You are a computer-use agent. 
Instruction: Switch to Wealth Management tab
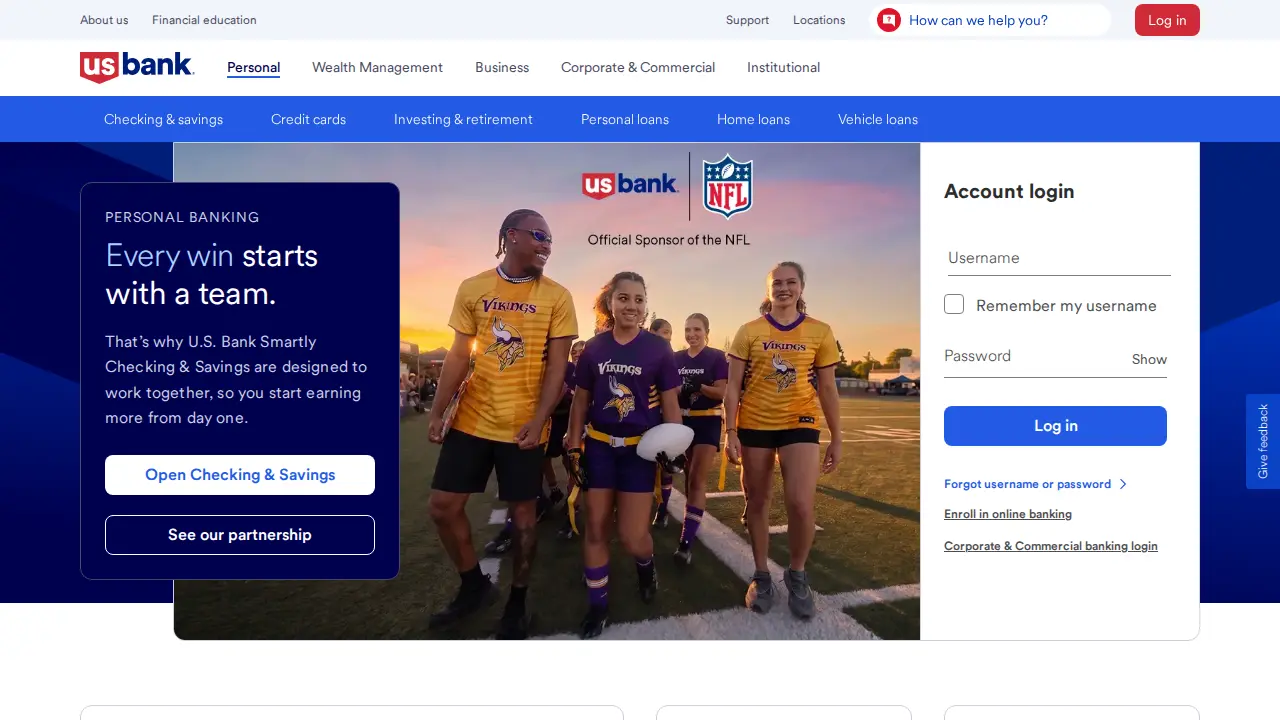(377, 68)
